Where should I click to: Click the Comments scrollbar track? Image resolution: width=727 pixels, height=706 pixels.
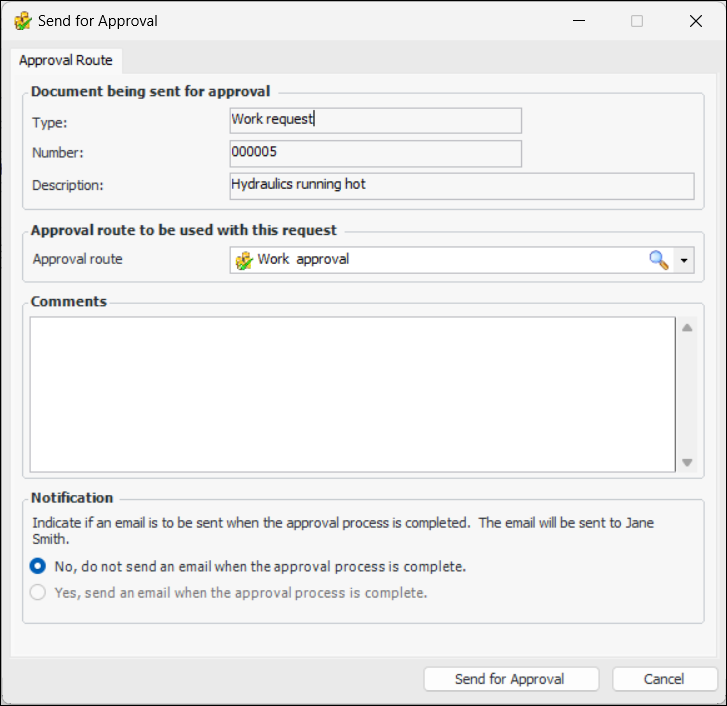[687, 395]
